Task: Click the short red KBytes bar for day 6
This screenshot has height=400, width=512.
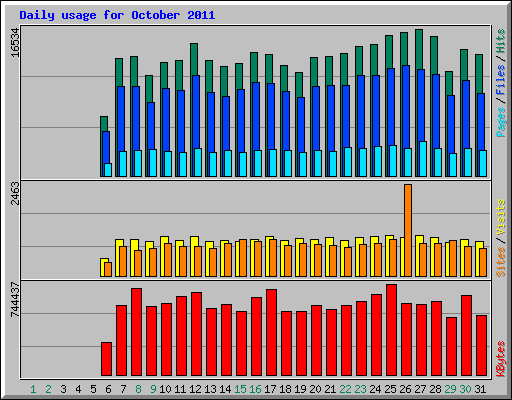Action: pos(106,359)
